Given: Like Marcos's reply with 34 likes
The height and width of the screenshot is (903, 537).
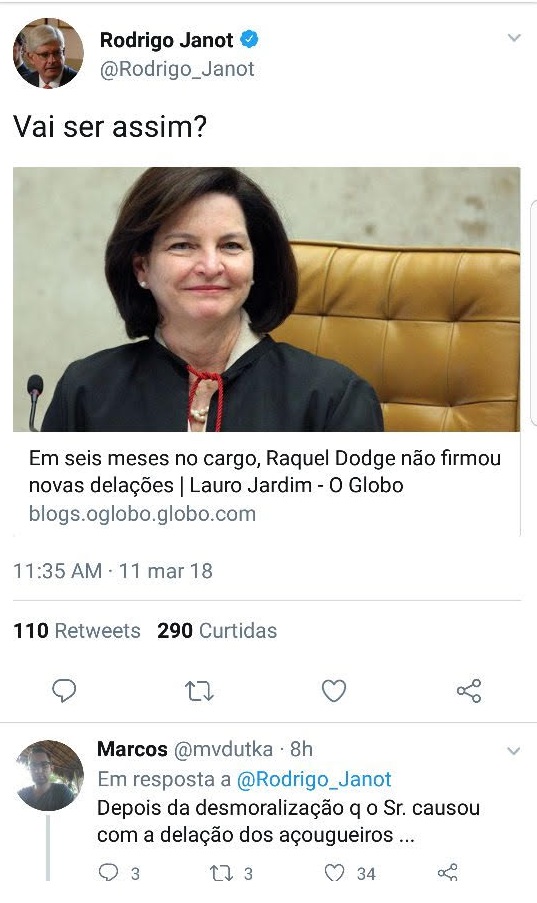Looking at the screenshot, I should coord(335,873).
